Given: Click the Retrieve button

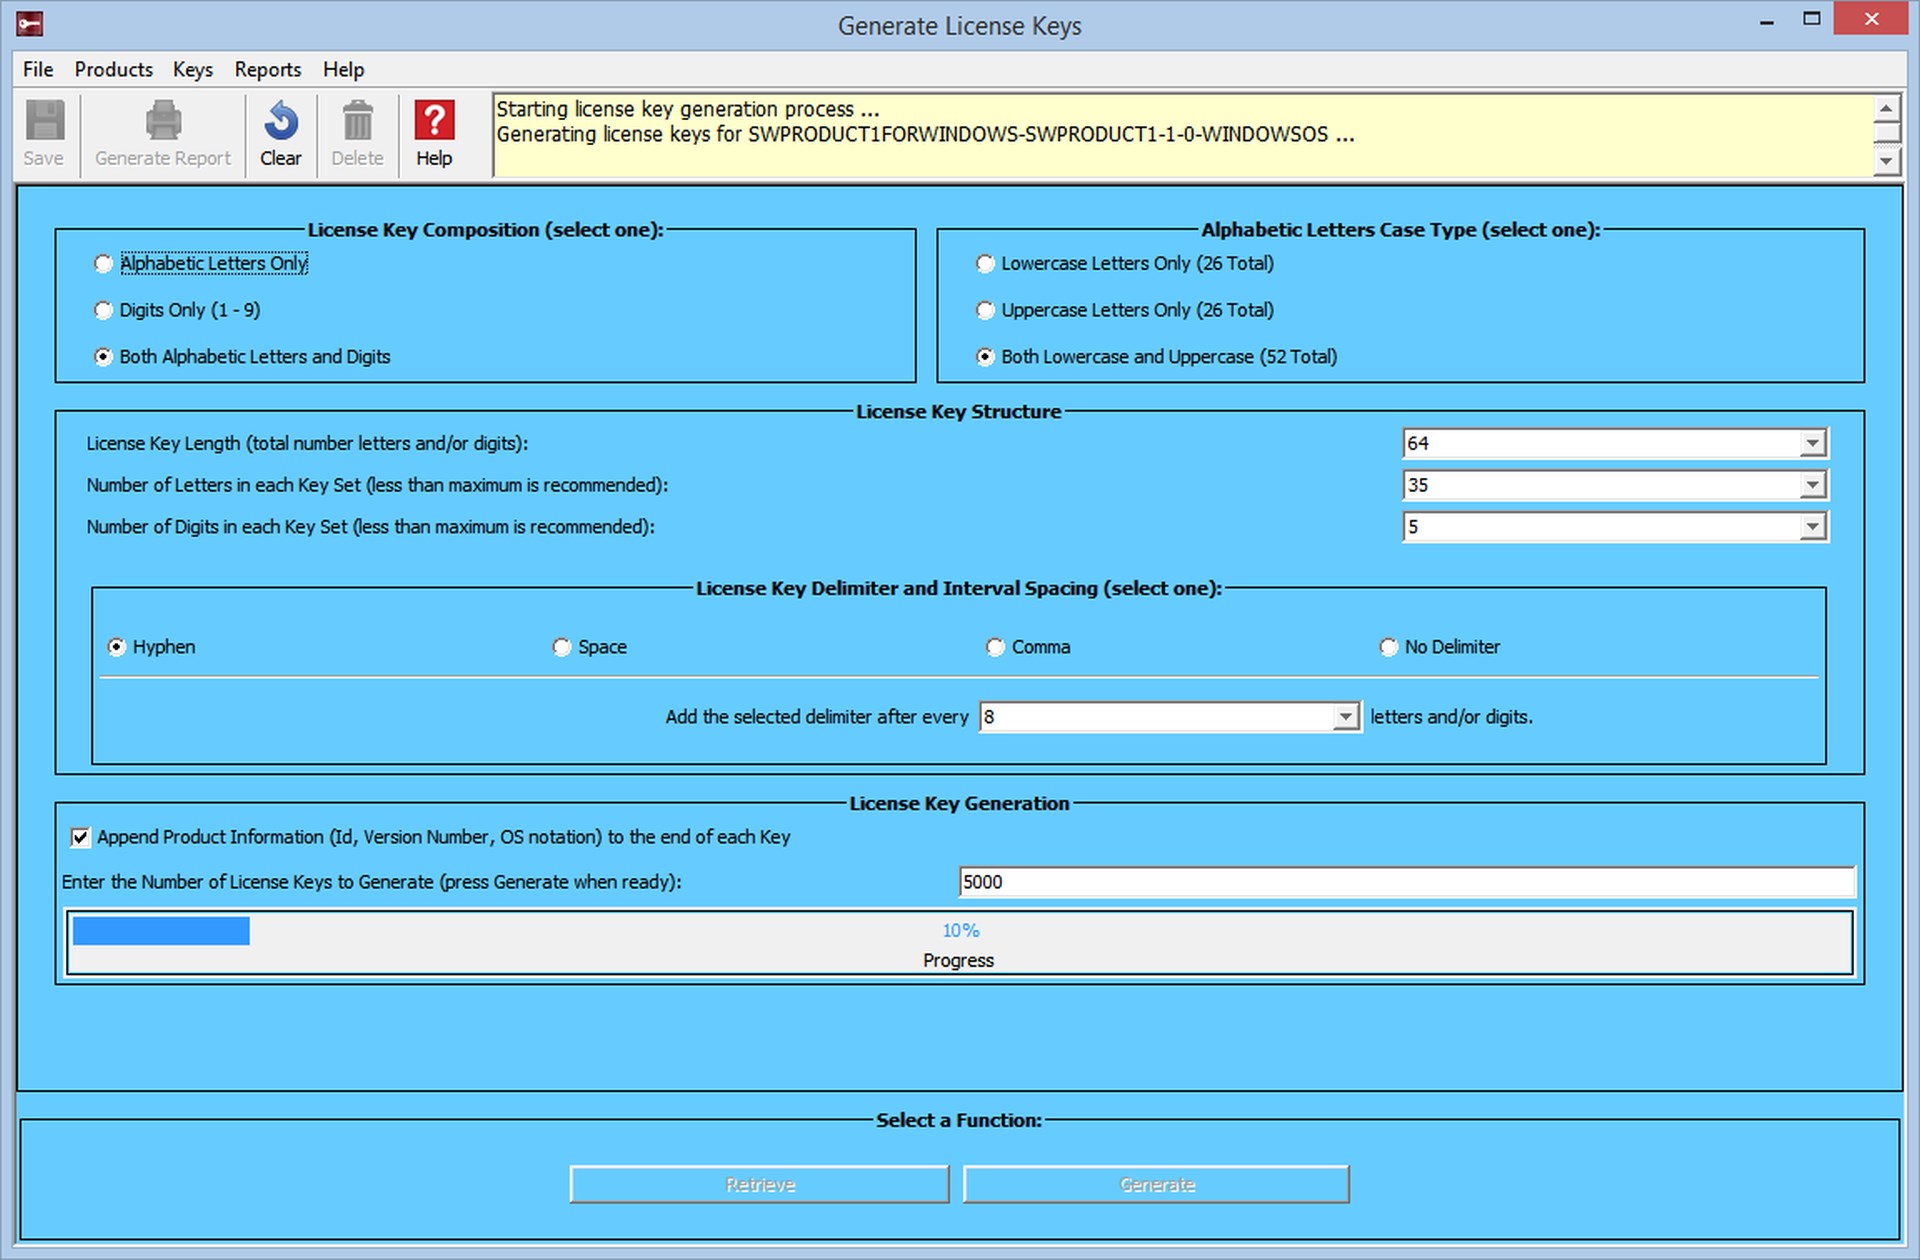Looking at the screenshot, I should [760, 1184].
